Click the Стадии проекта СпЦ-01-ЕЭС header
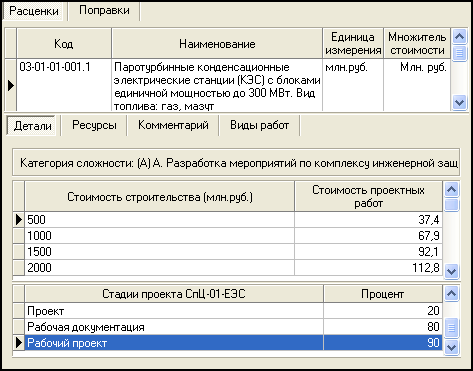The width and height of the screenshot is (473, 371). tap(174, 294)
